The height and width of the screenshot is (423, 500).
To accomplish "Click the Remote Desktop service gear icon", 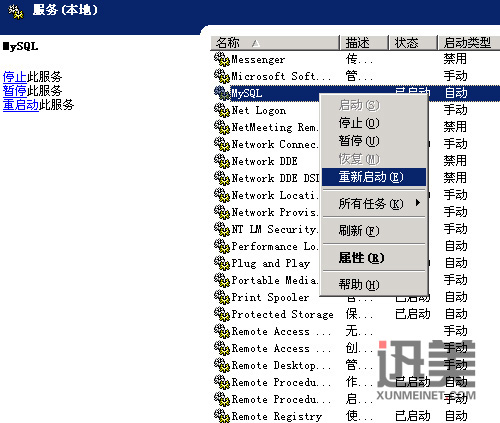I will [222, 365].
